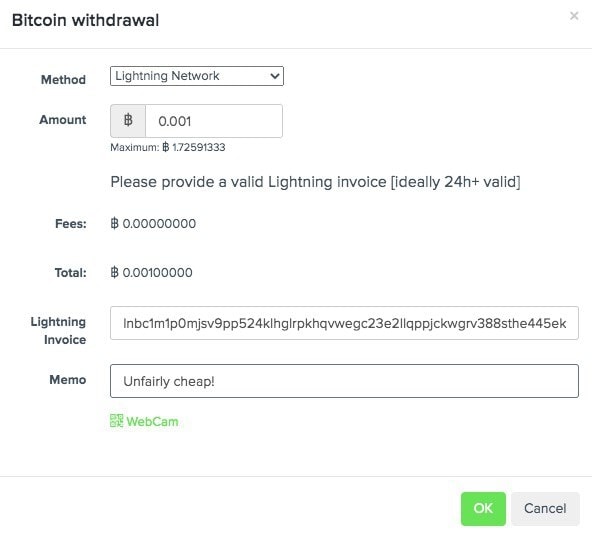
Task: Click the 'Bitcoin withdrawal' dialog title
Action: click(86, 20)
